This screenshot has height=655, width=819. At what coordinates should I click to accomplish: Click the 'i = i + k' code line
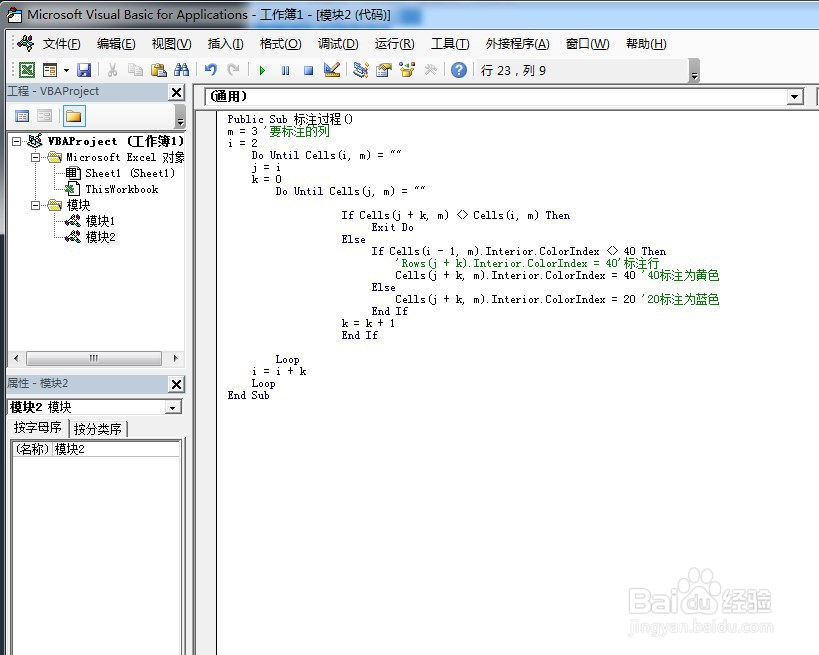tap(279, 371)
